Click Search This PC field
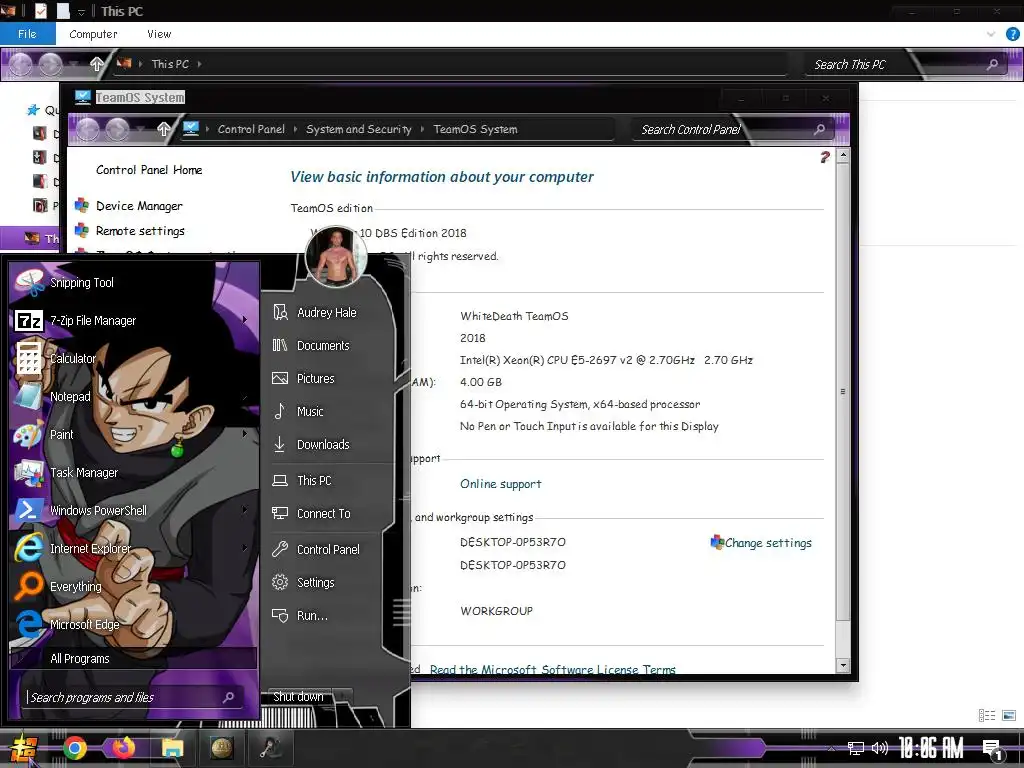 904,64
